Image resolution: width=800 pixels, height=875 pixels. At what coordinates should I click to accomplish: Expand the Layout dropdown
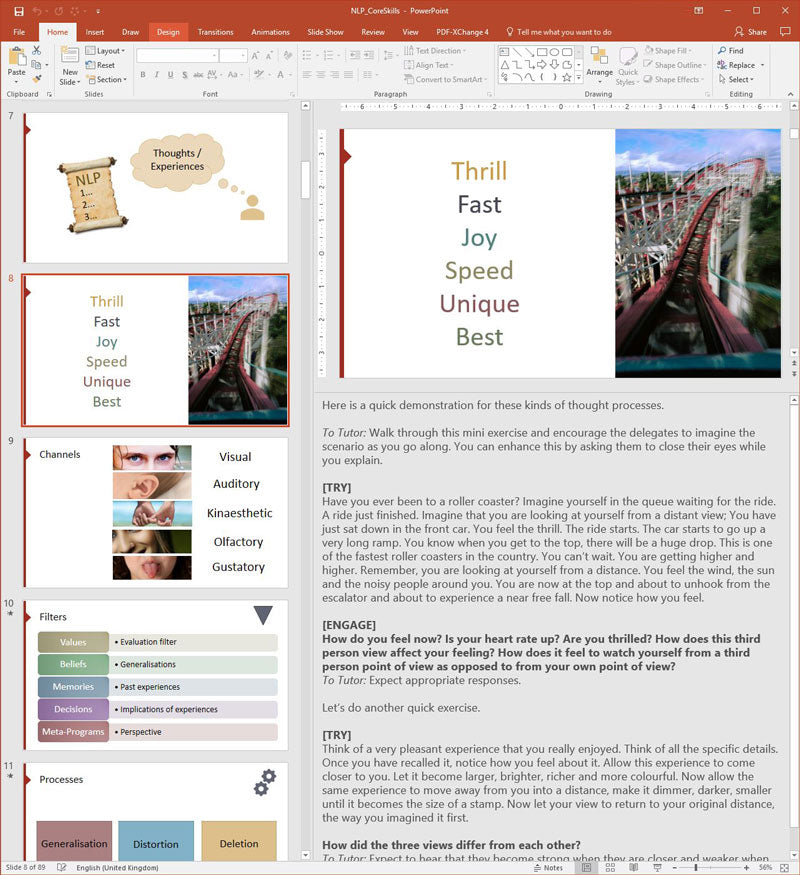pyautogui.click(x=105, y=51)
